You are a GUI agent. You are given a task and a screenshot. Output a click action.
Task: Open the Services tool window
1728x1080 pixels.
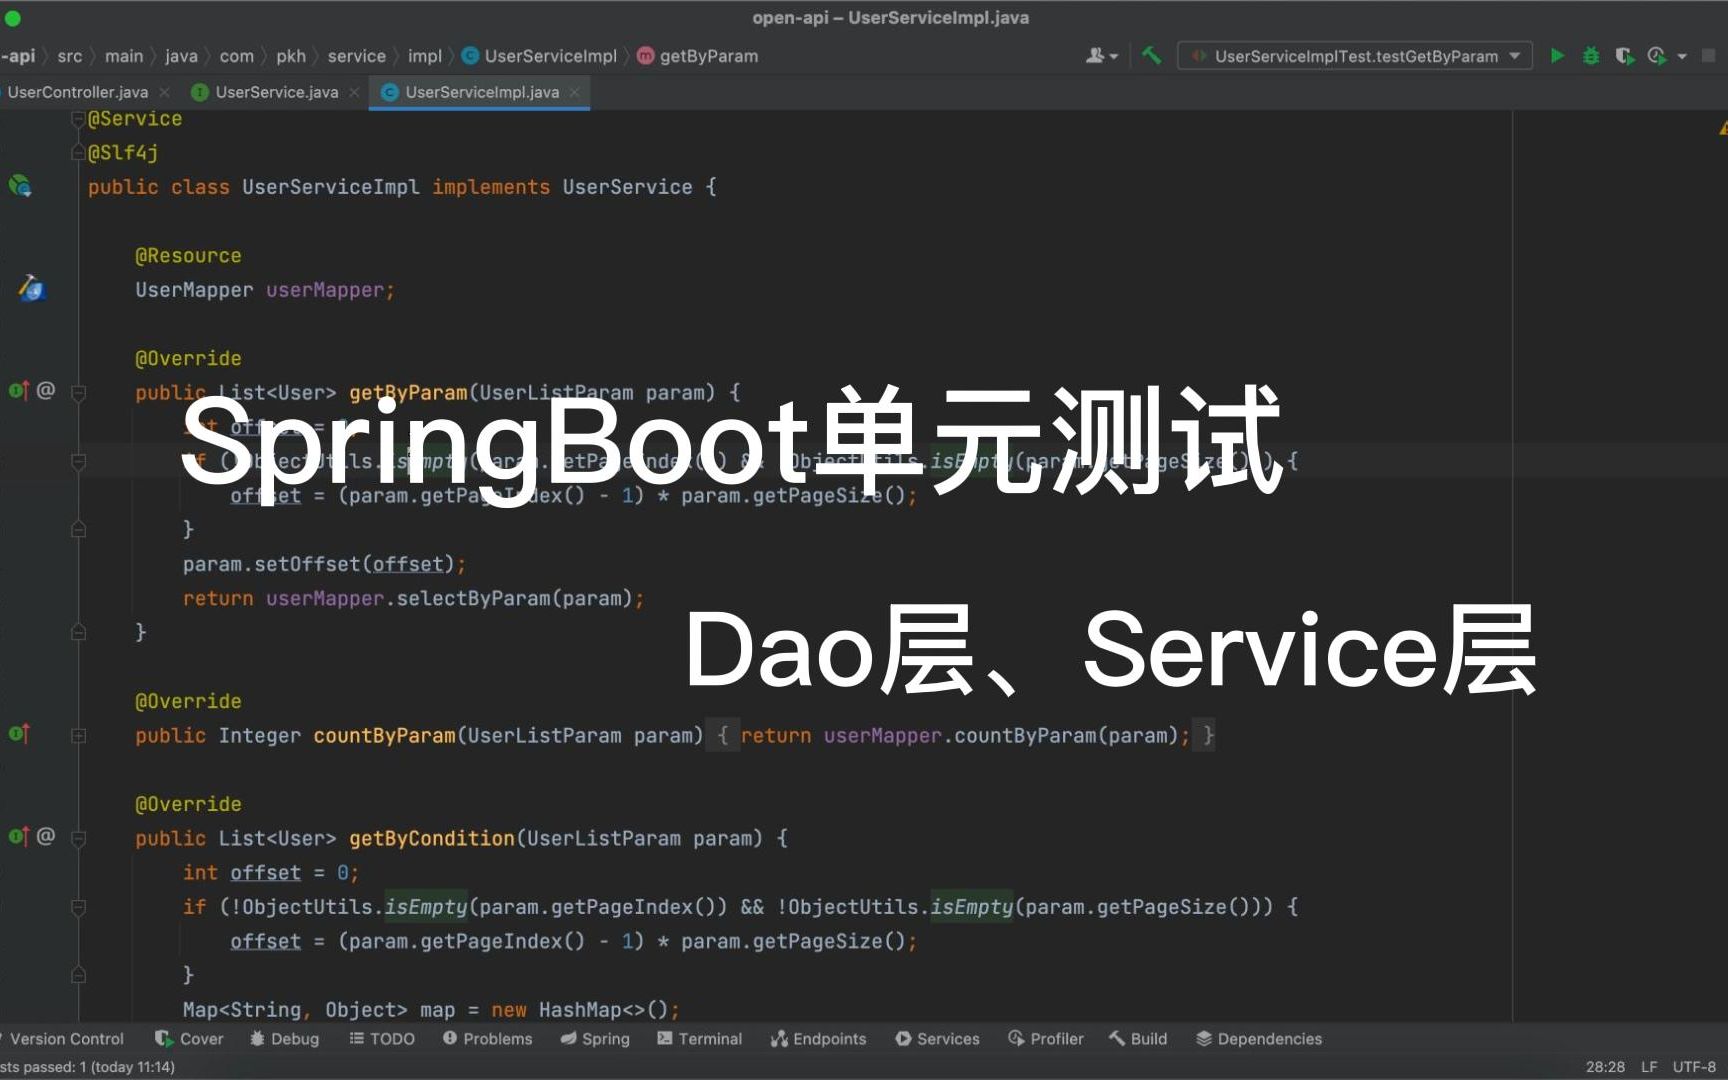[x=937, y=1039]
